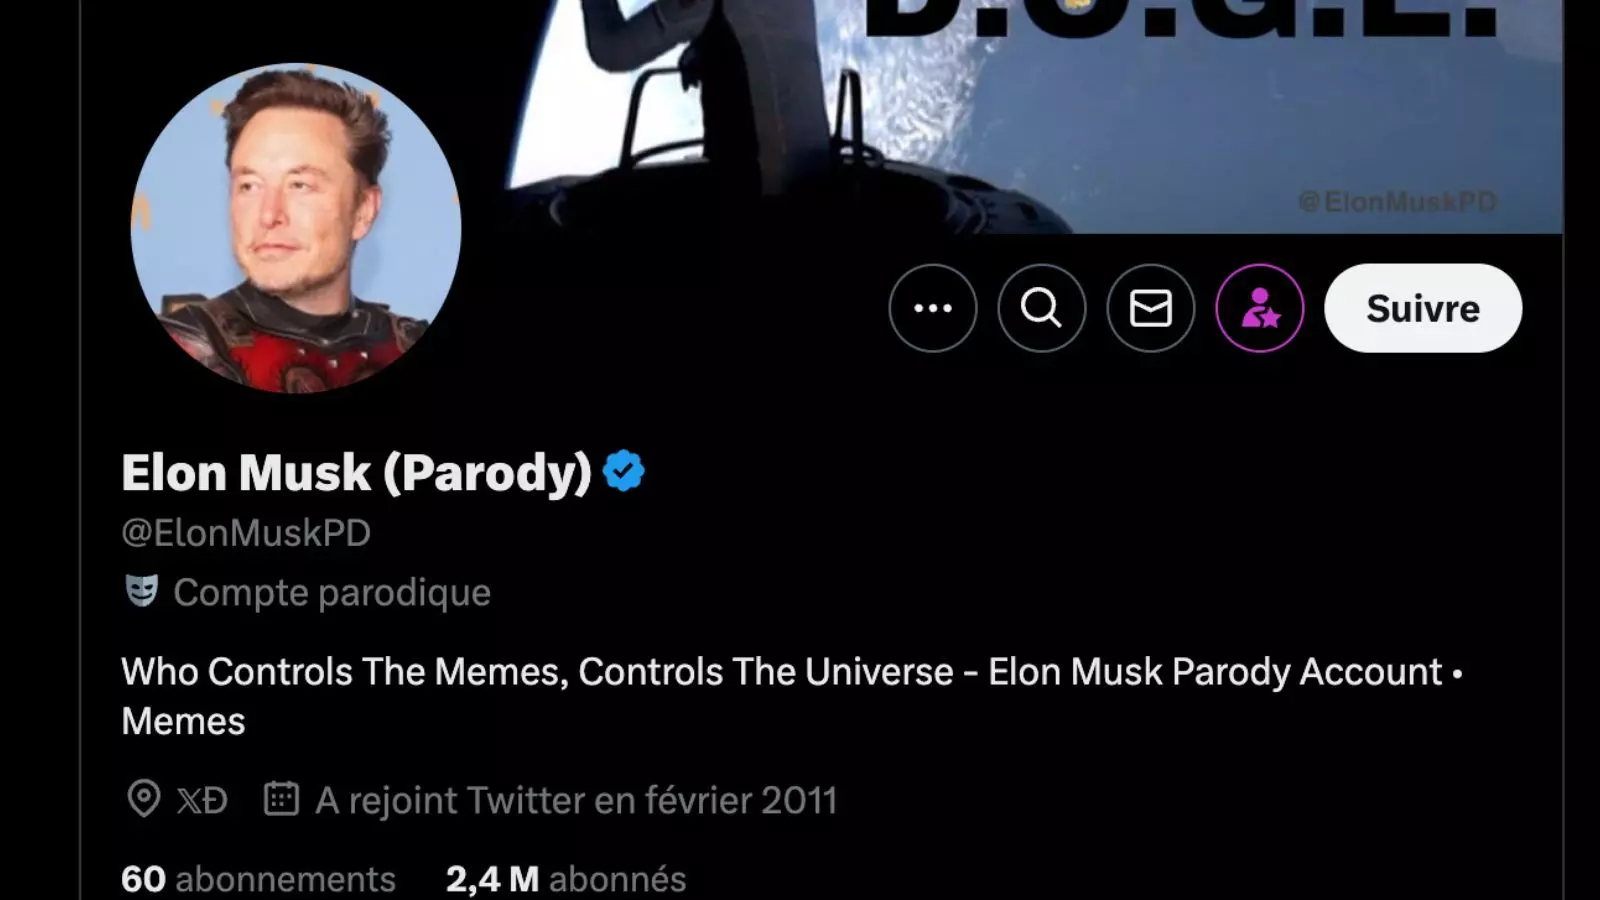Viewport: 1600px width, 900px height.
Task: Click the parody mask icon
Action: pyautogui.click(x=141, y=591)
